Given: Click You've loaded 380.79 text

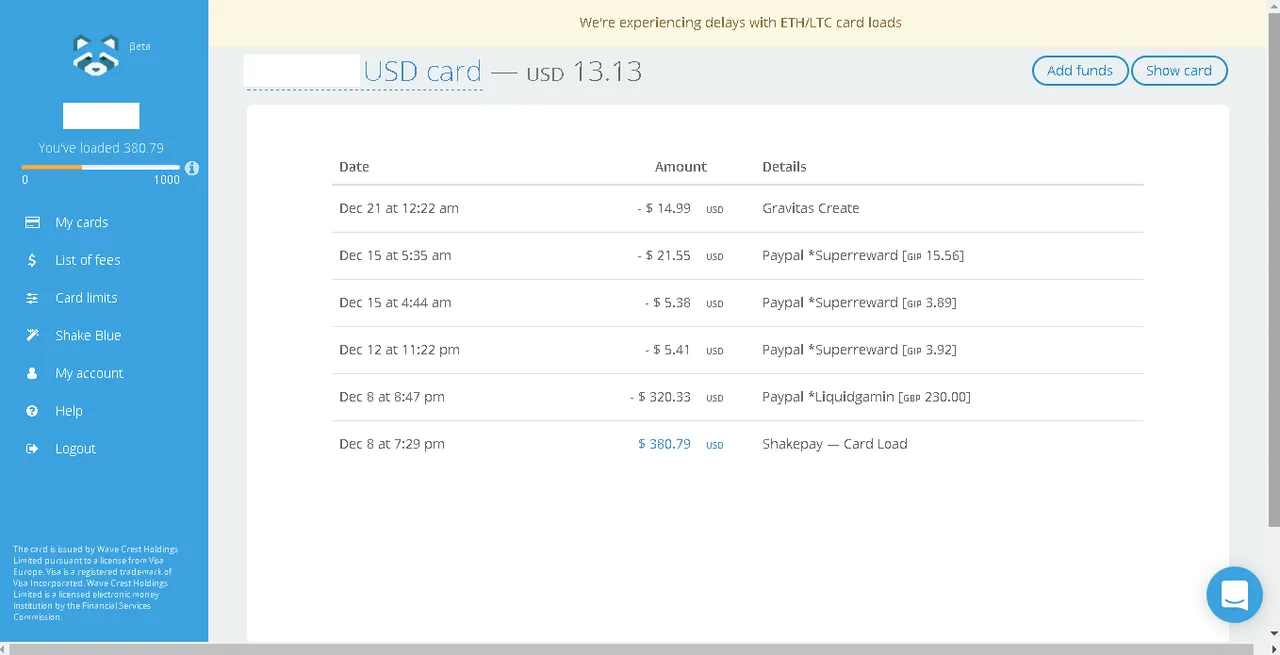Looking at the screenshot, I should click(101, 147).
